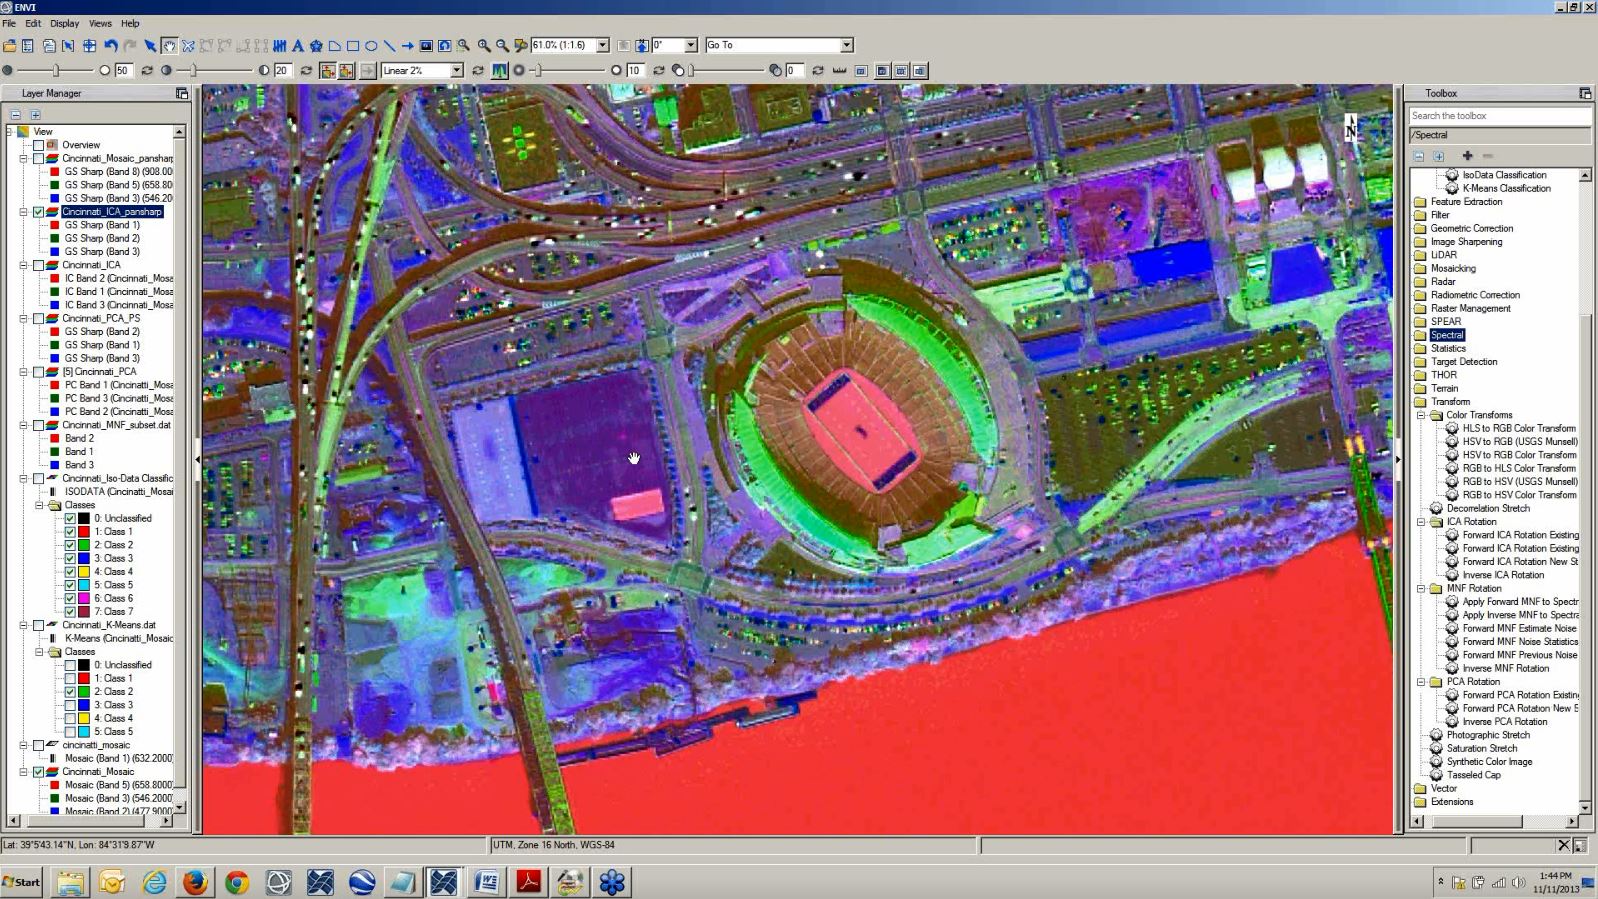Uncheck the Cincinnati_ICA_pansharp layer
Screen dimensions: 1598x899
point(38,212)
